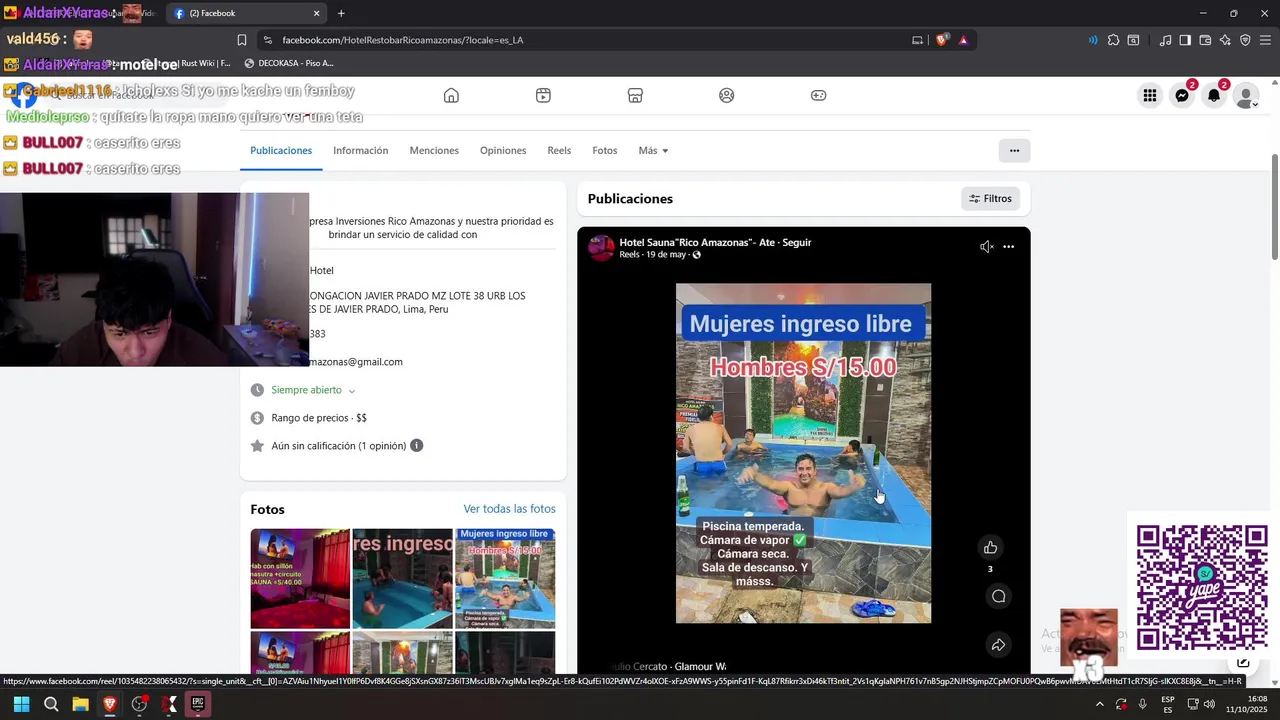Play the Mujeres ingreso libre reel video
1280x720 pixels.
(803, 453)
